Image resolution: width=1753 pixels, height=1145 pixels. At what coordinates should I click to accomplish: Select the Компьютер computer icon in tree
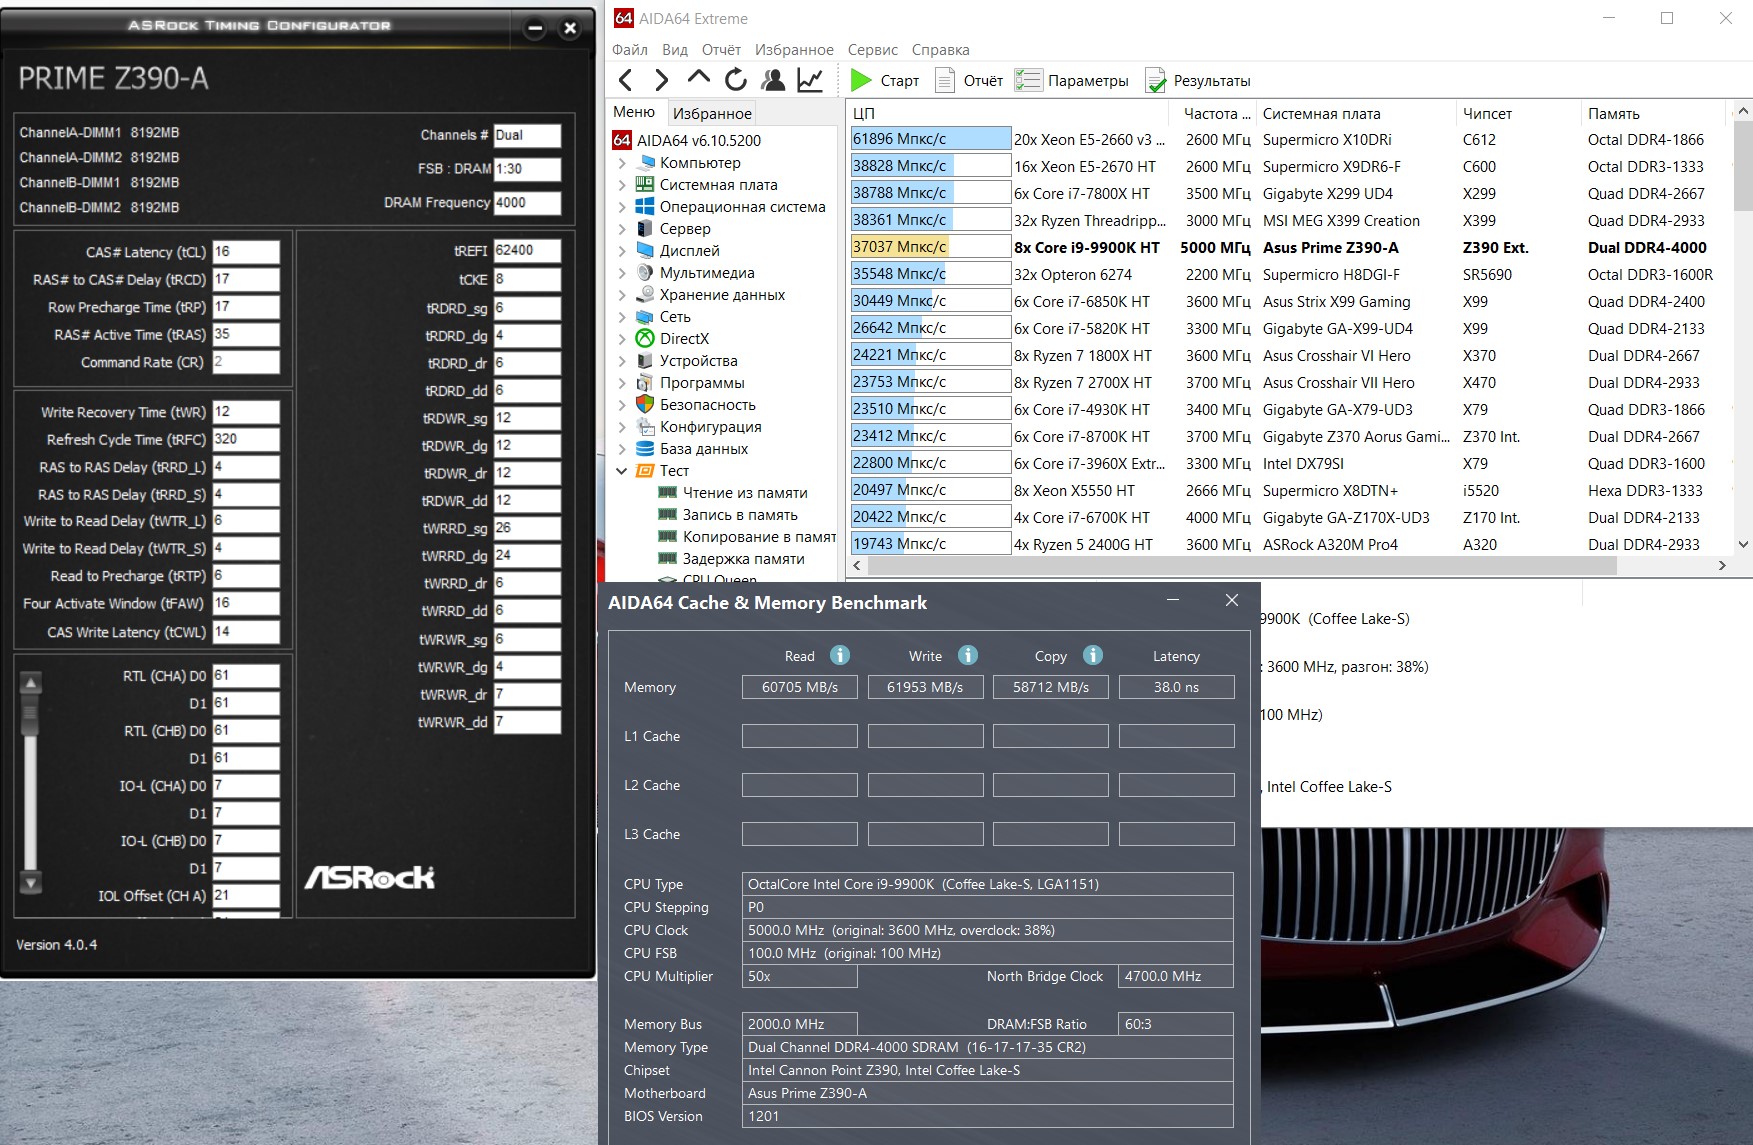pos(646,162)
